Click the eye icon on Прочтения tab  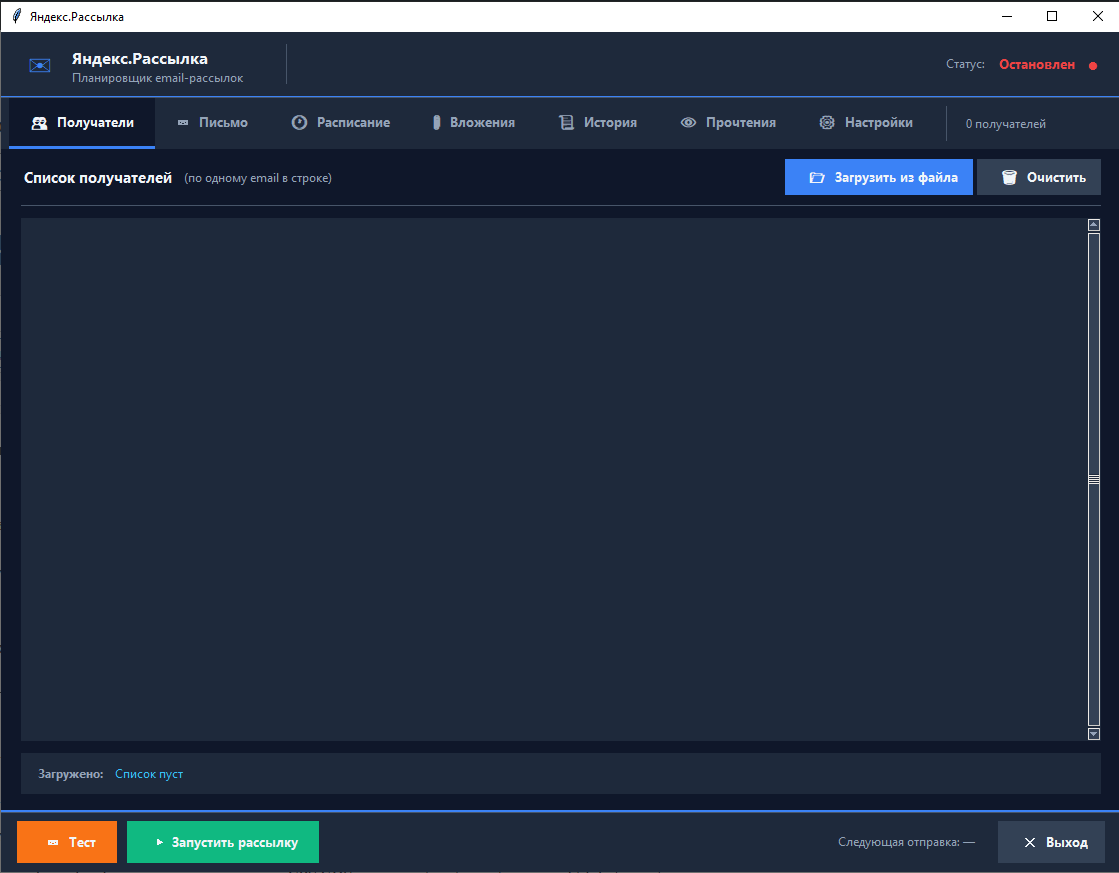point(688,123)
